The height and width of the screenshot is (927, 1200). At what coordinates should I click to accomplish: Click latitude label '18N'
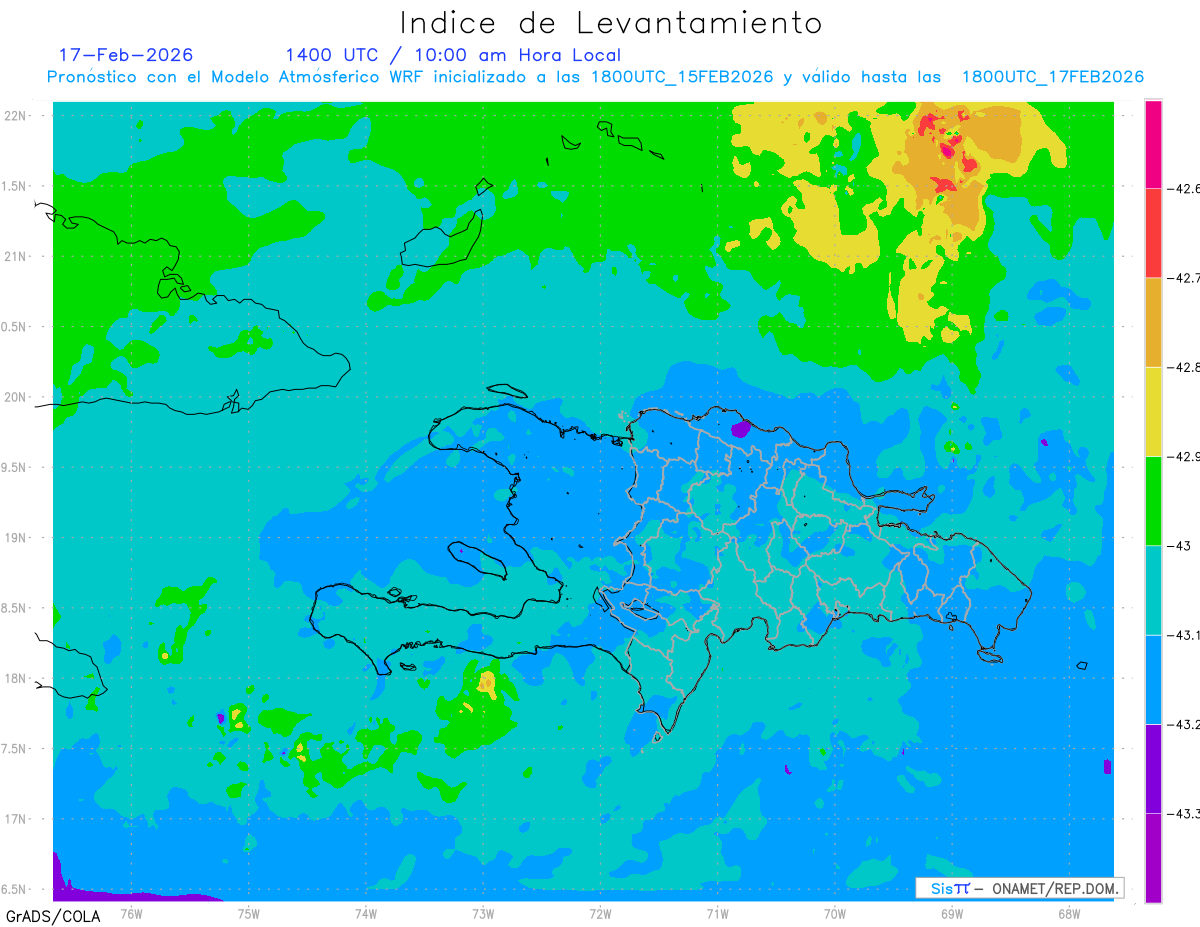(x=17, y=679)
